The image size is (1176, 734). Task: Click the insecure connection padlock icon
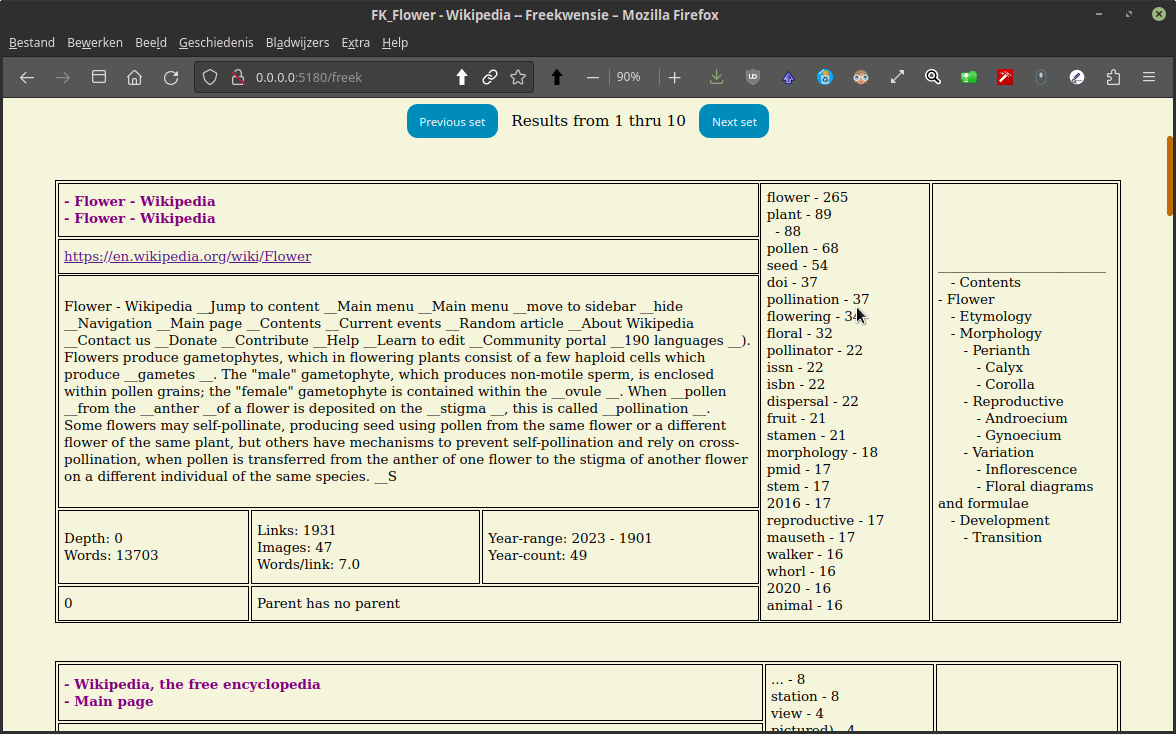click(x=238, y=77)
